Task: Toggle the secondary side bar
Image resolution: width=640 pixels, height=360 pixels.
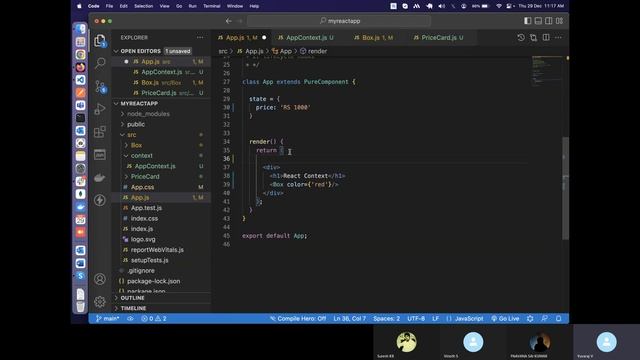Action: point(549,21)
